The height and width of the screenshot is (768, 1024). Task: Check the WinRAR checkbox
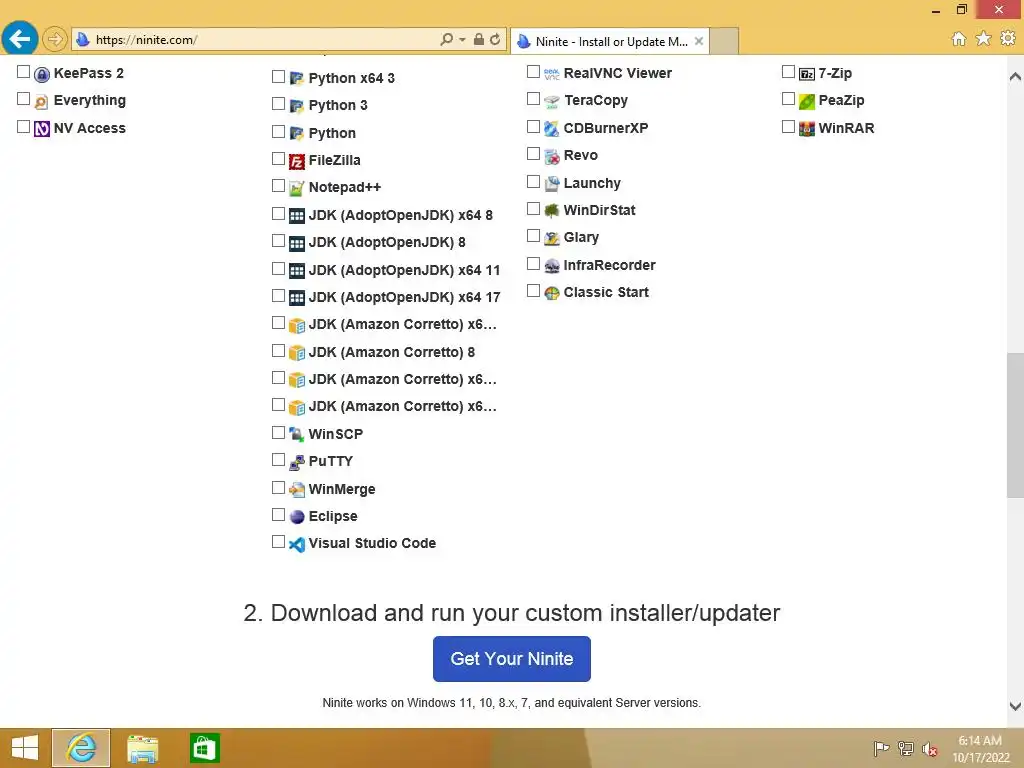(x=788, y=127)
